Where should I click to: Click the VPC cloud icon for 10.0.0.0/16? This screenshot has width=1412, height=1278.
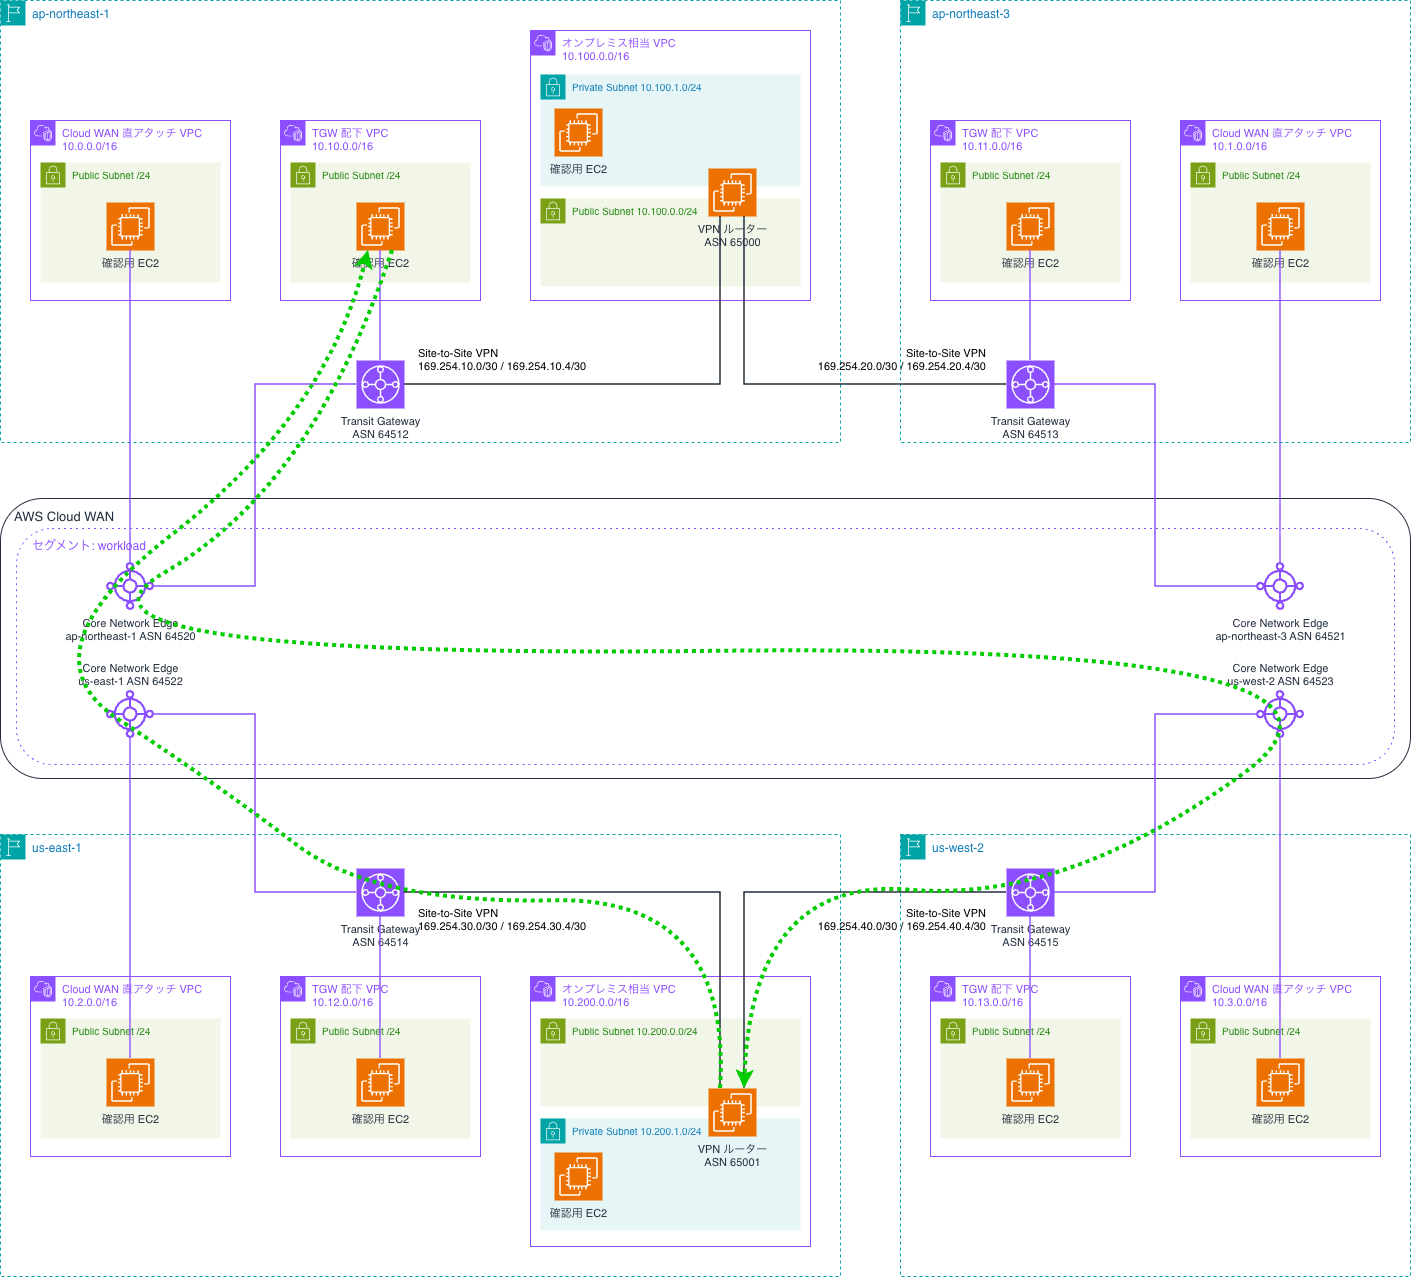click(43, 133)
